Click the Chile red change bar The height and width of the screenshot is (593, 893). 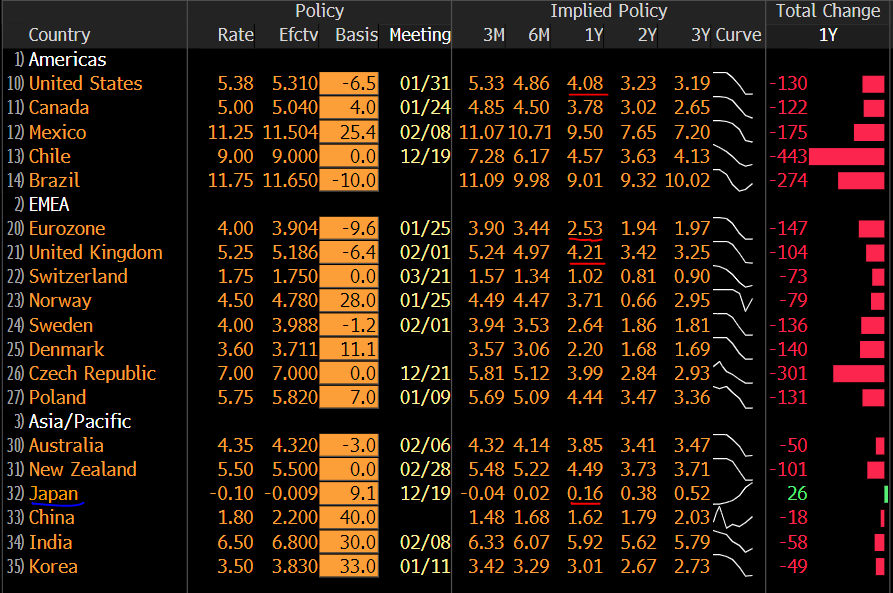(846, 156)
